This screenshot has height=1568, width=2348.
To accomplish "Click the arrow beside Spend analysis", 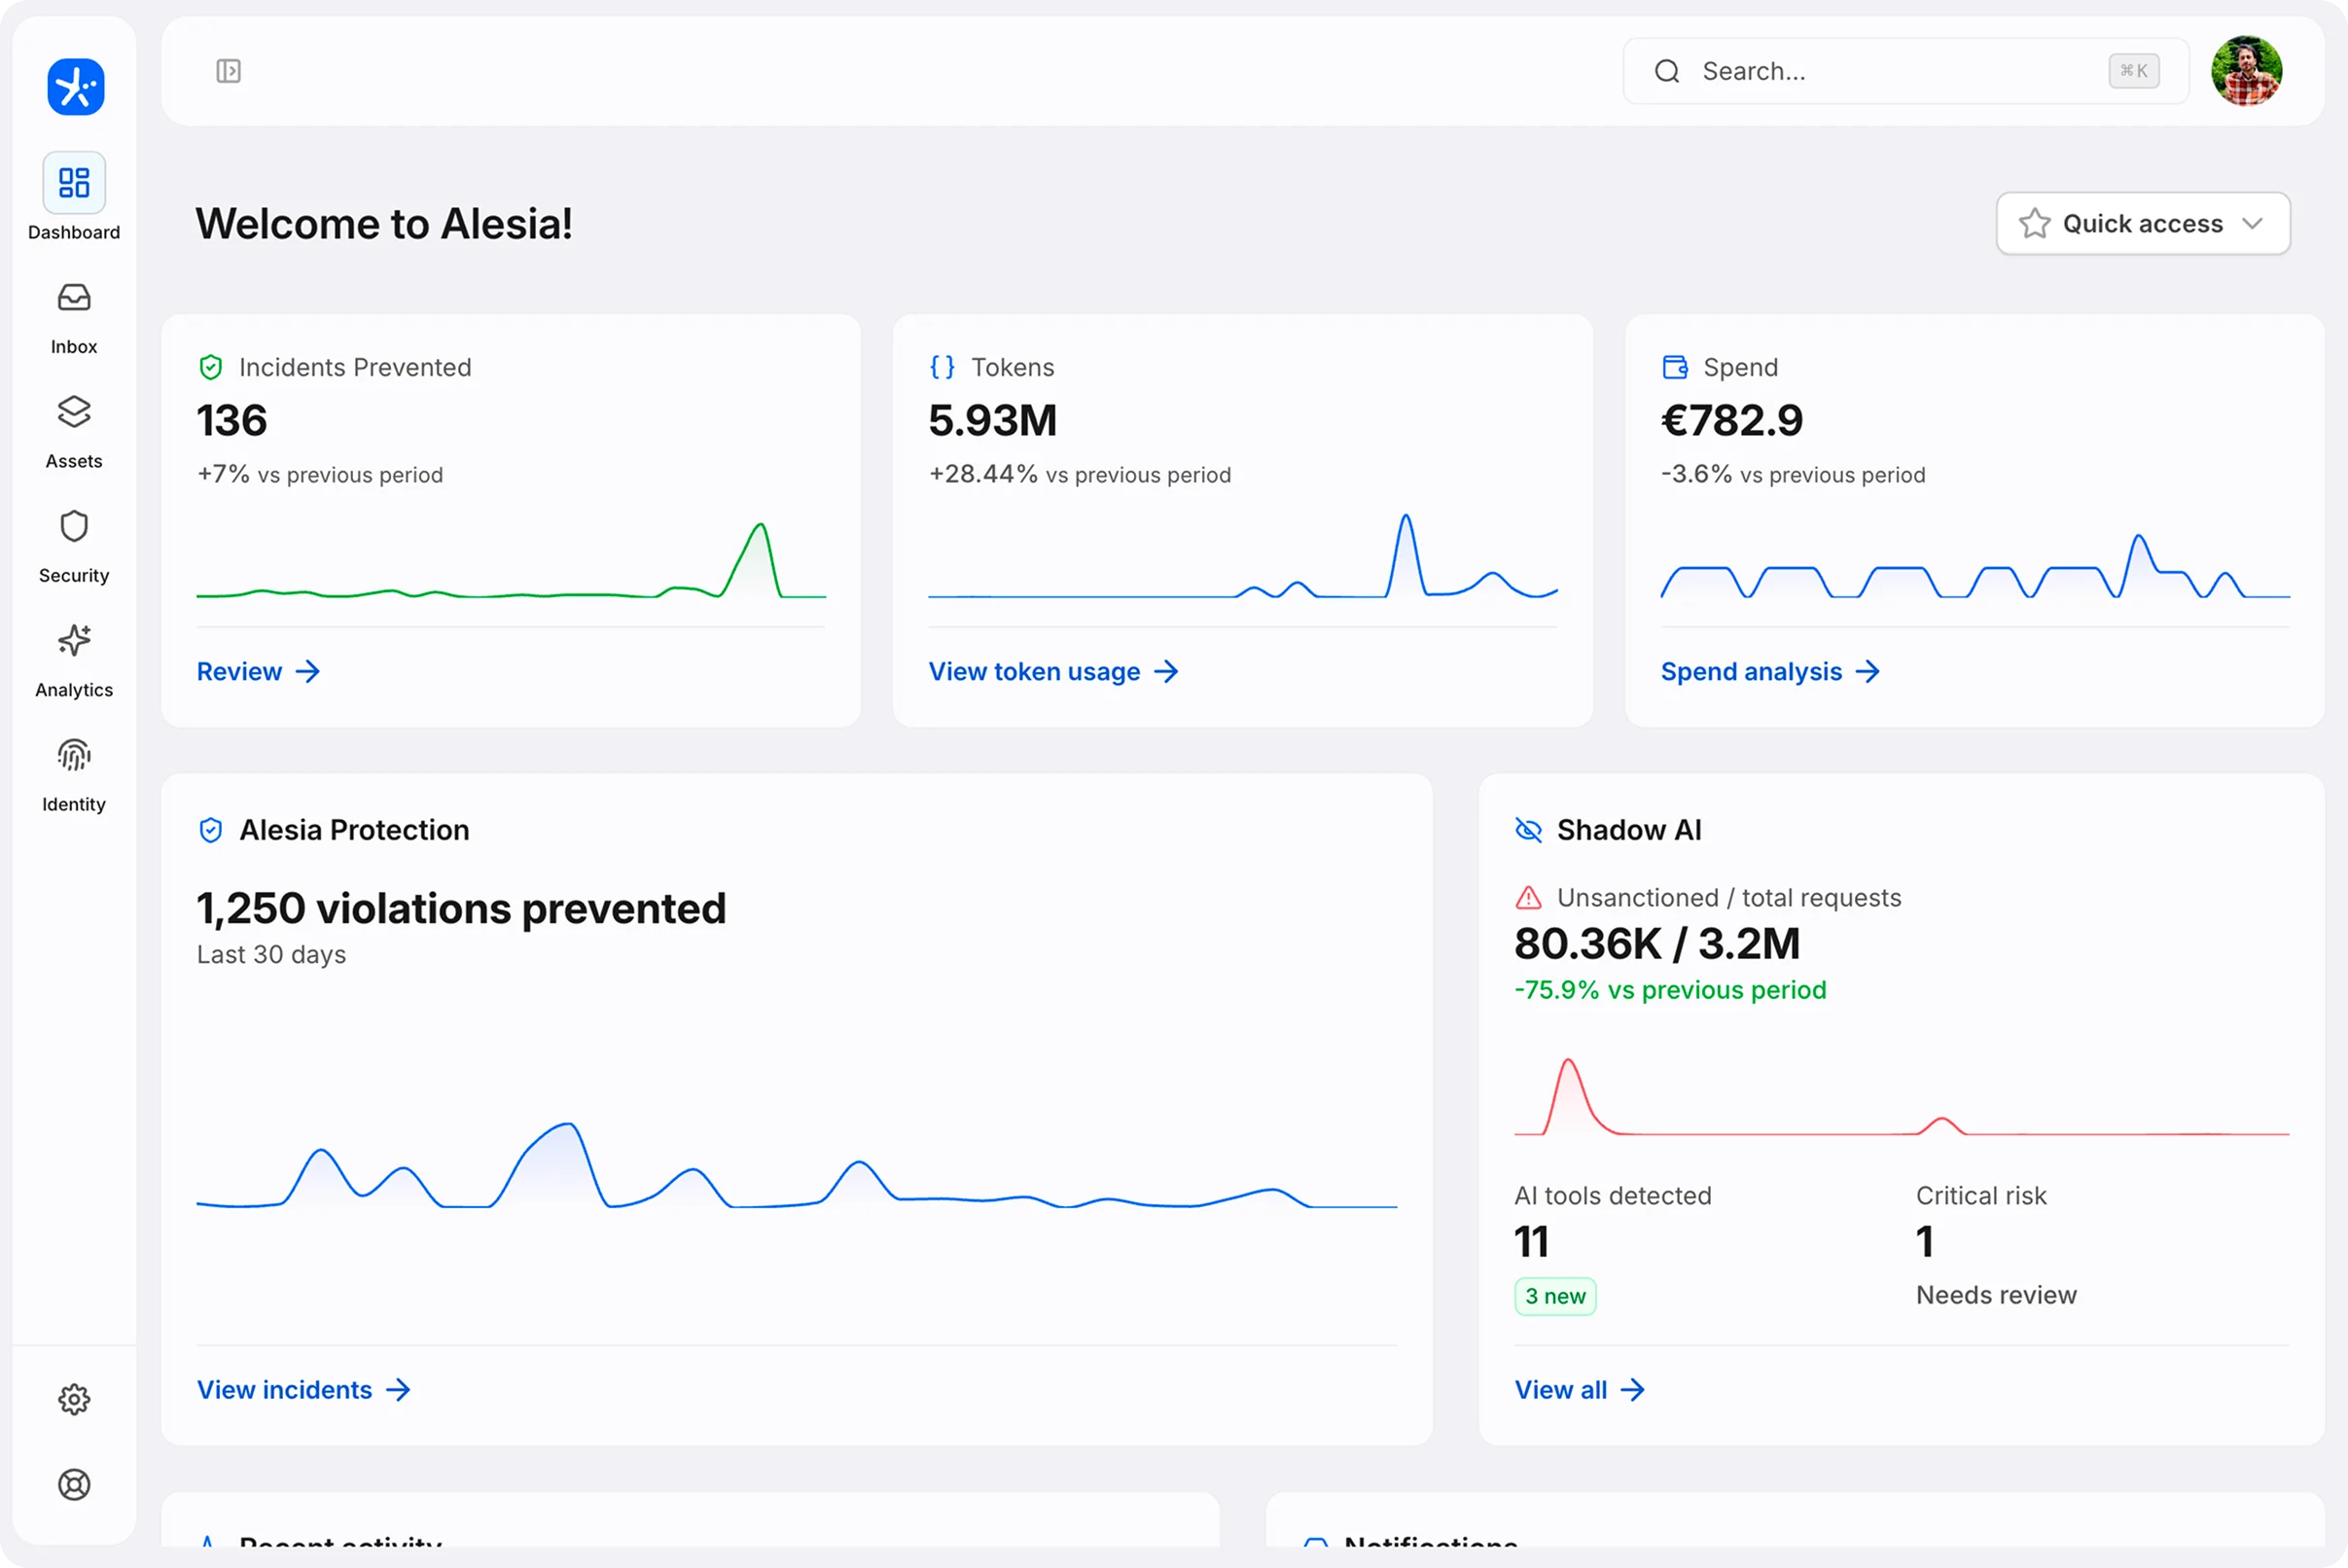I will coord(1868,671).
